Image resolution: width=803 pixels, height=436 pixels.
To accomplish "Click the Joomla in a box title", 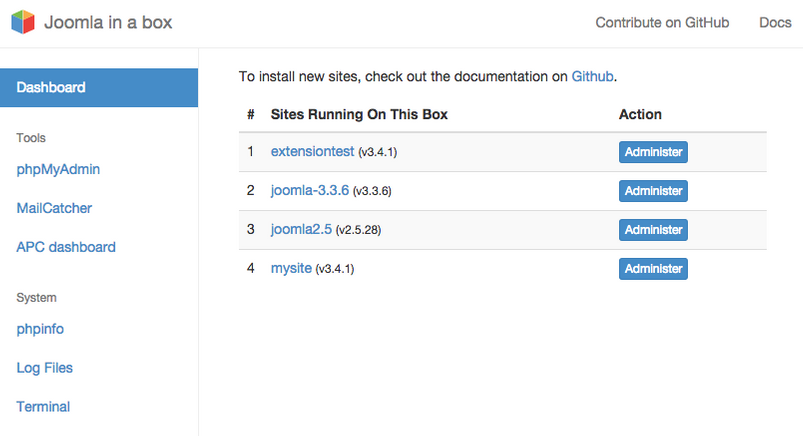I will [108, 23].
